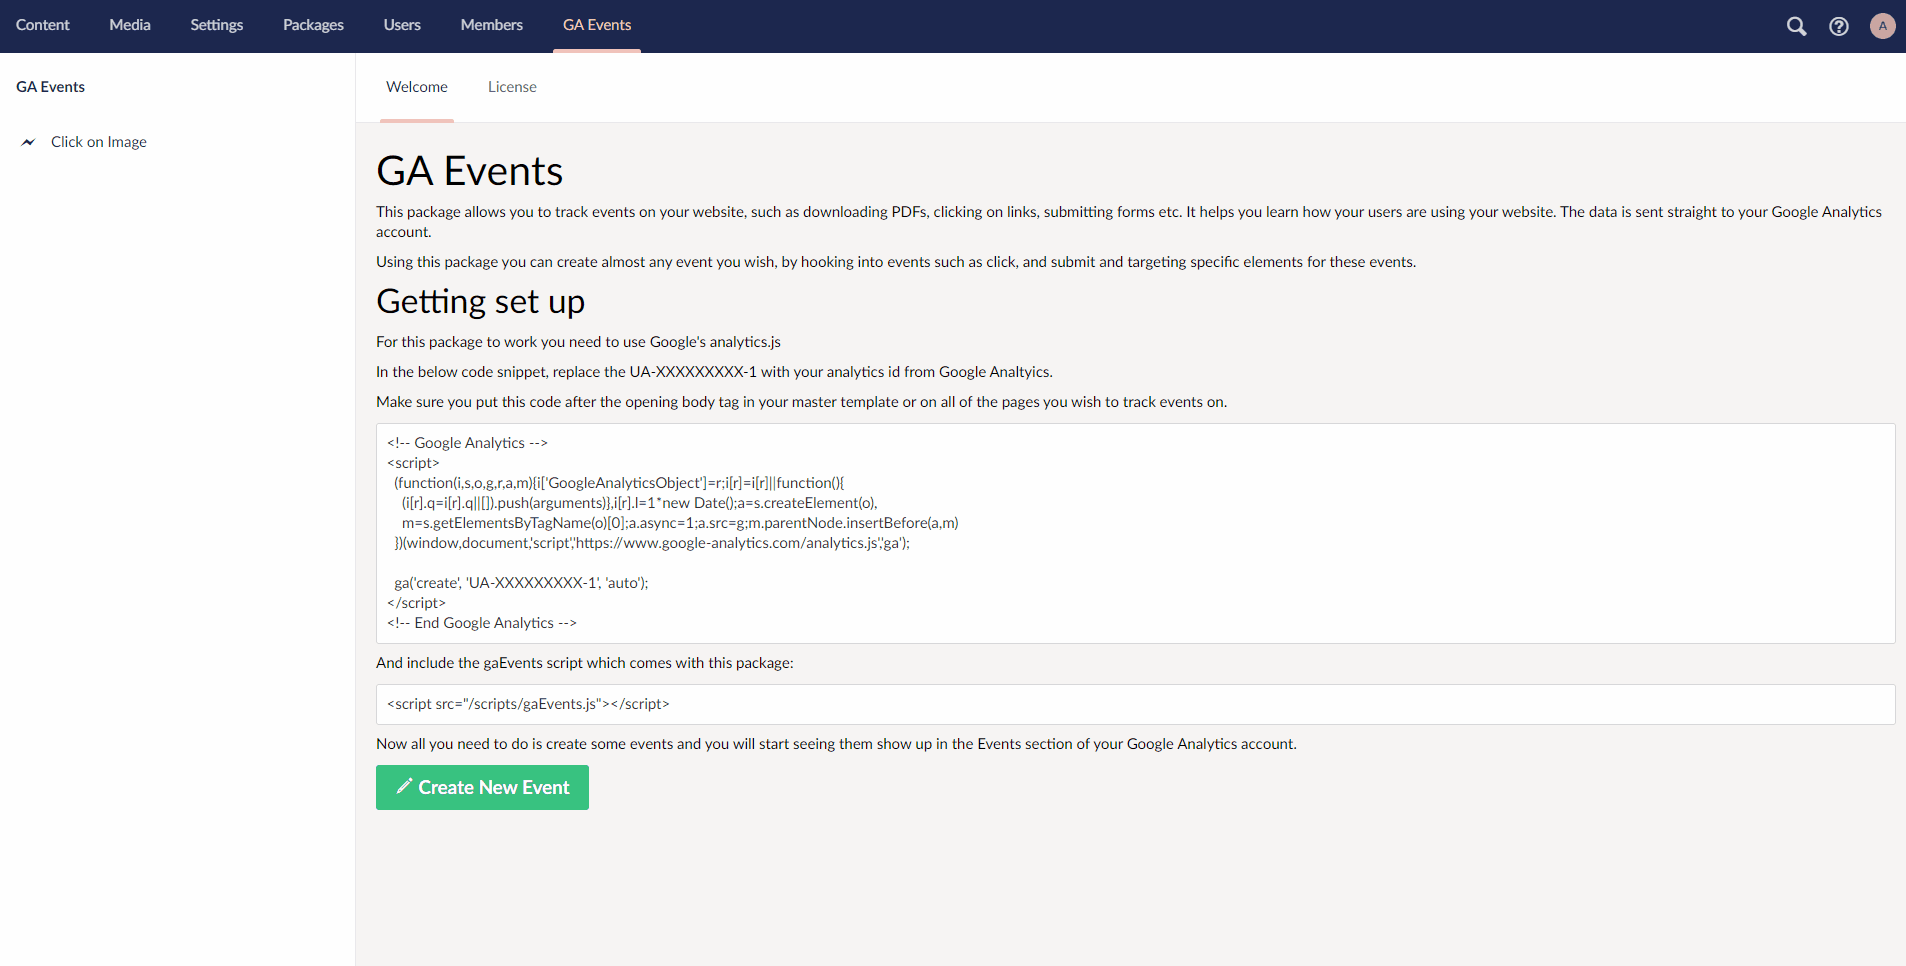Click the ga('create', 'UA-XXXXXXXXX-1', 'auto') line

521,583
